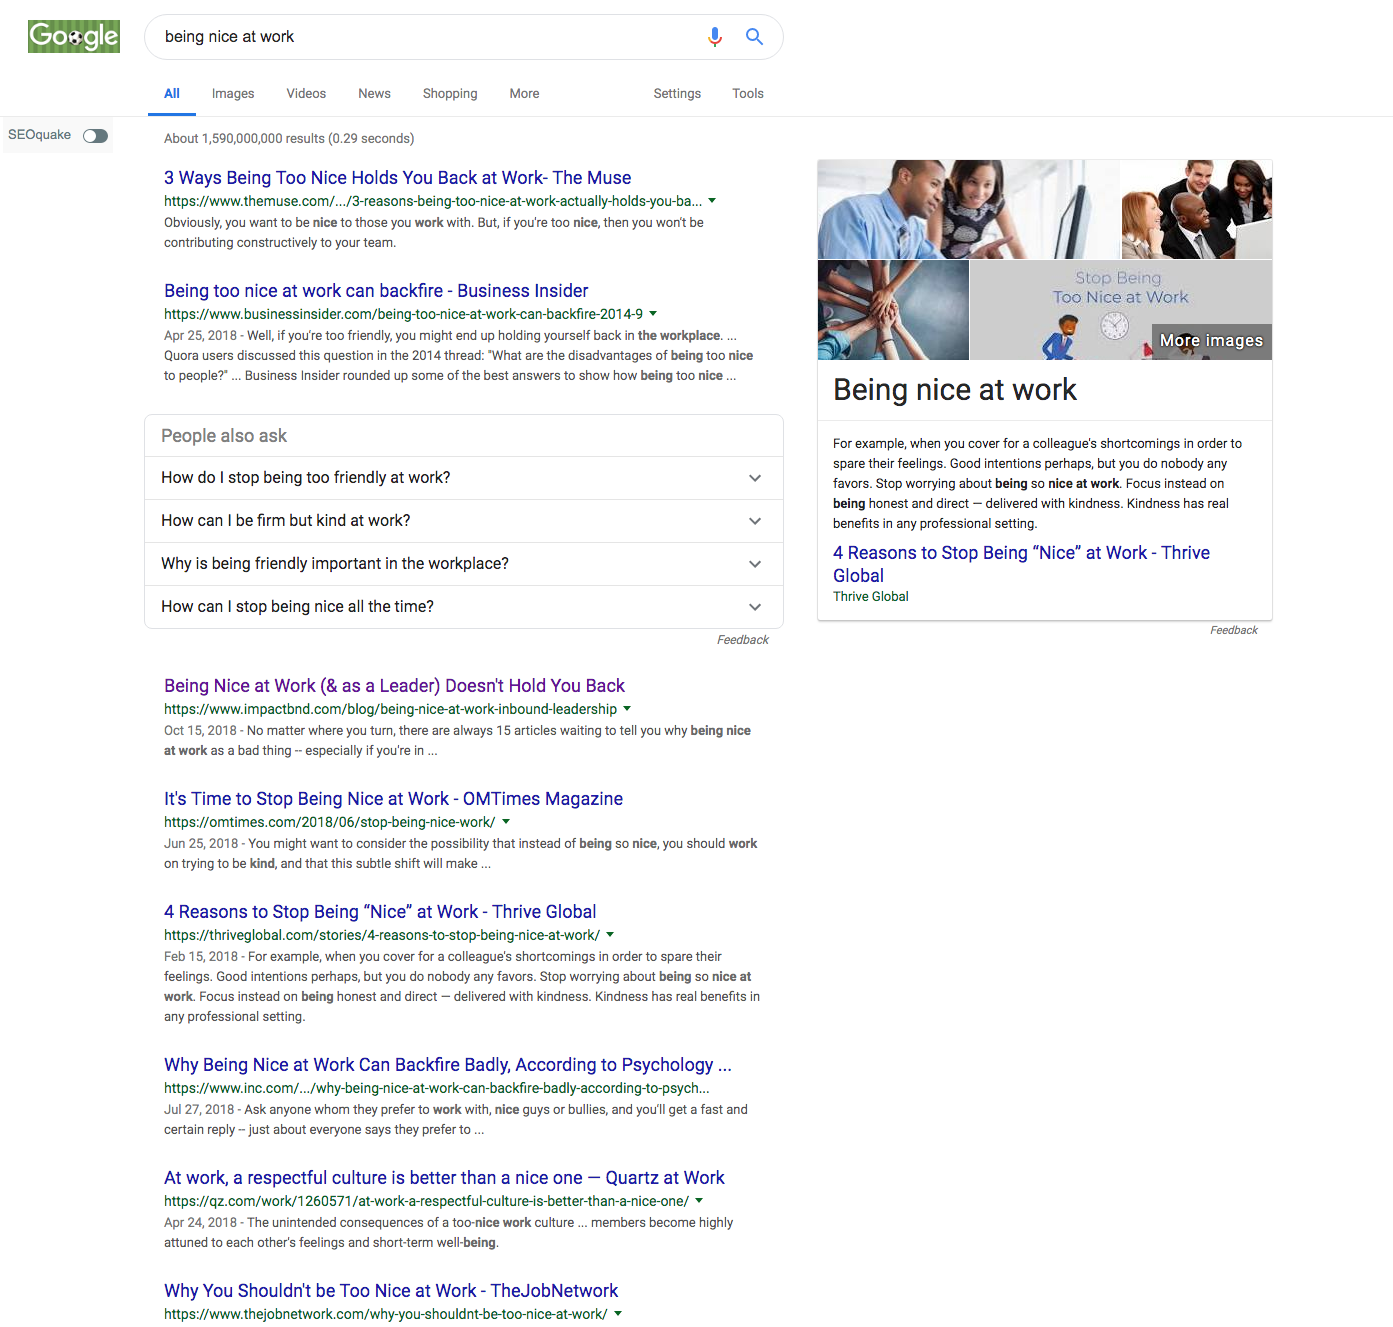
Task: Open the News tab
Action: (374, 93)
